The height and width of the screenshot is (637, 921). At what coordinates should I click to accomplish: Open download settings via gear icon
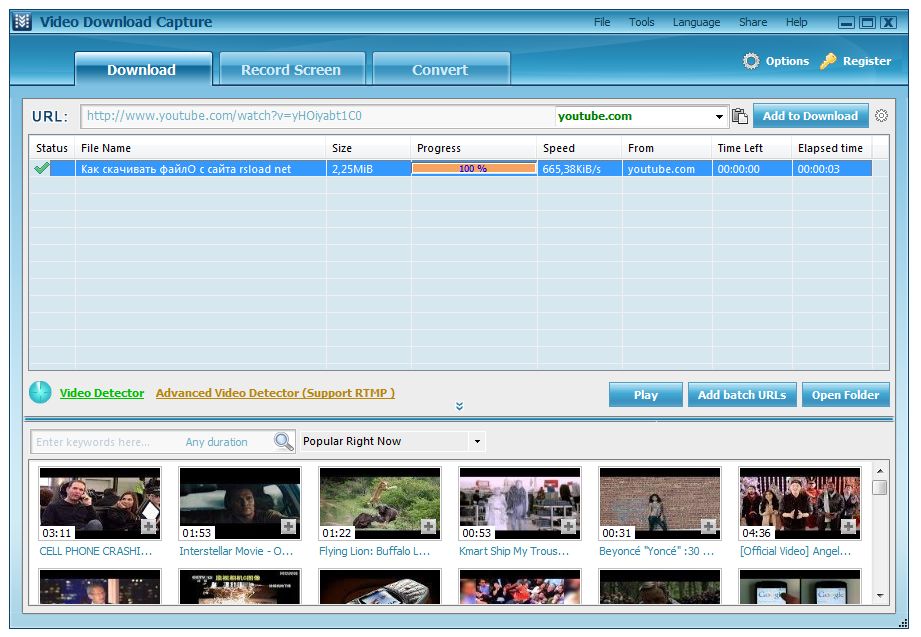(881, 116)
